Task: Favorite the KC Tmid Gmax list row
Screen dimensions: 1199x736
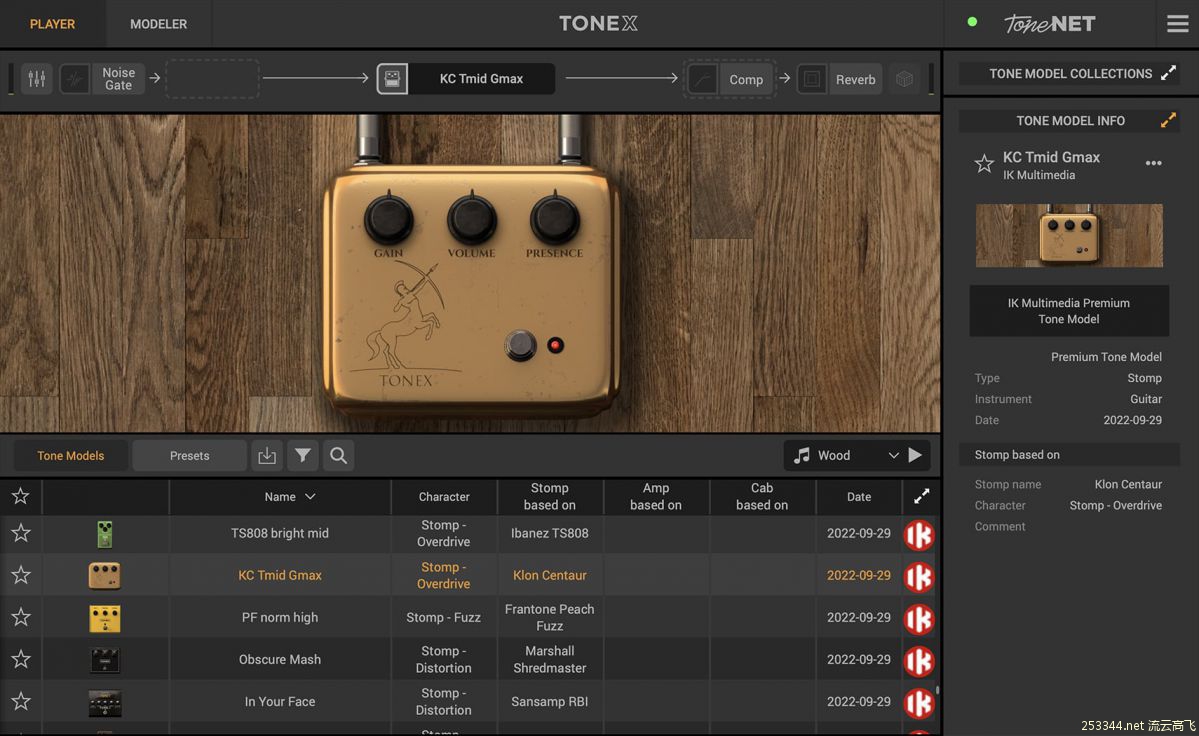Action: (21, 576)
